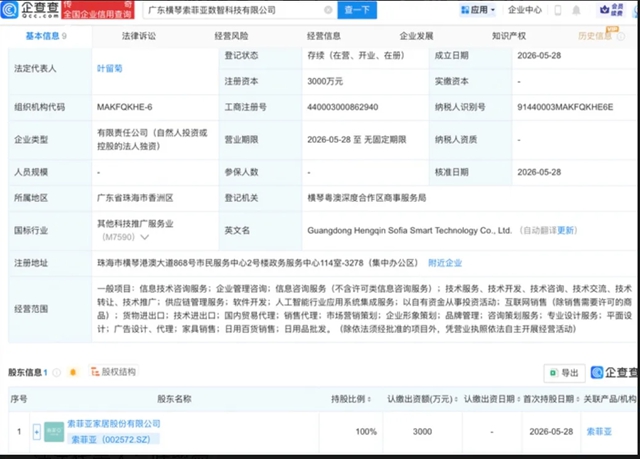Sort by 首次持股日期 column header
The height and width of the screenshot is (459, 640).
(x=551, y=399)
